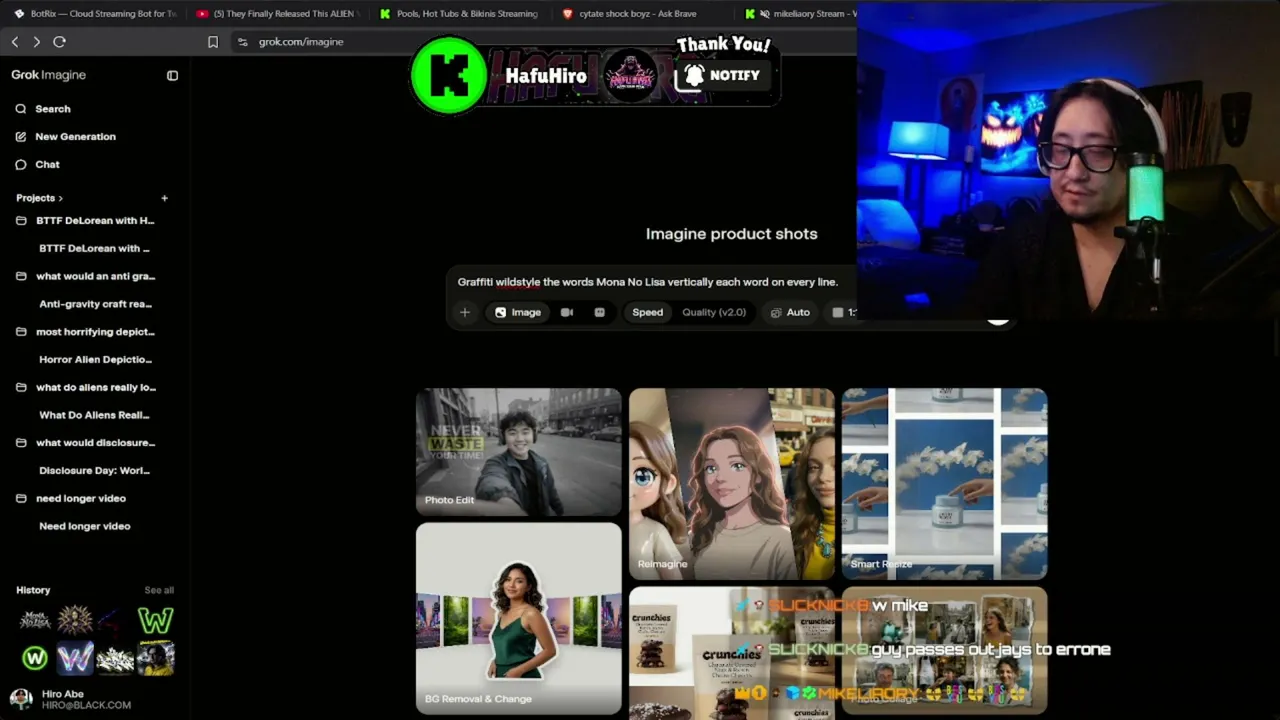The width and height of the screenshot is (1280, 720).
Task: Click the browser forward arrow
Action: click(x=37, y=42)
